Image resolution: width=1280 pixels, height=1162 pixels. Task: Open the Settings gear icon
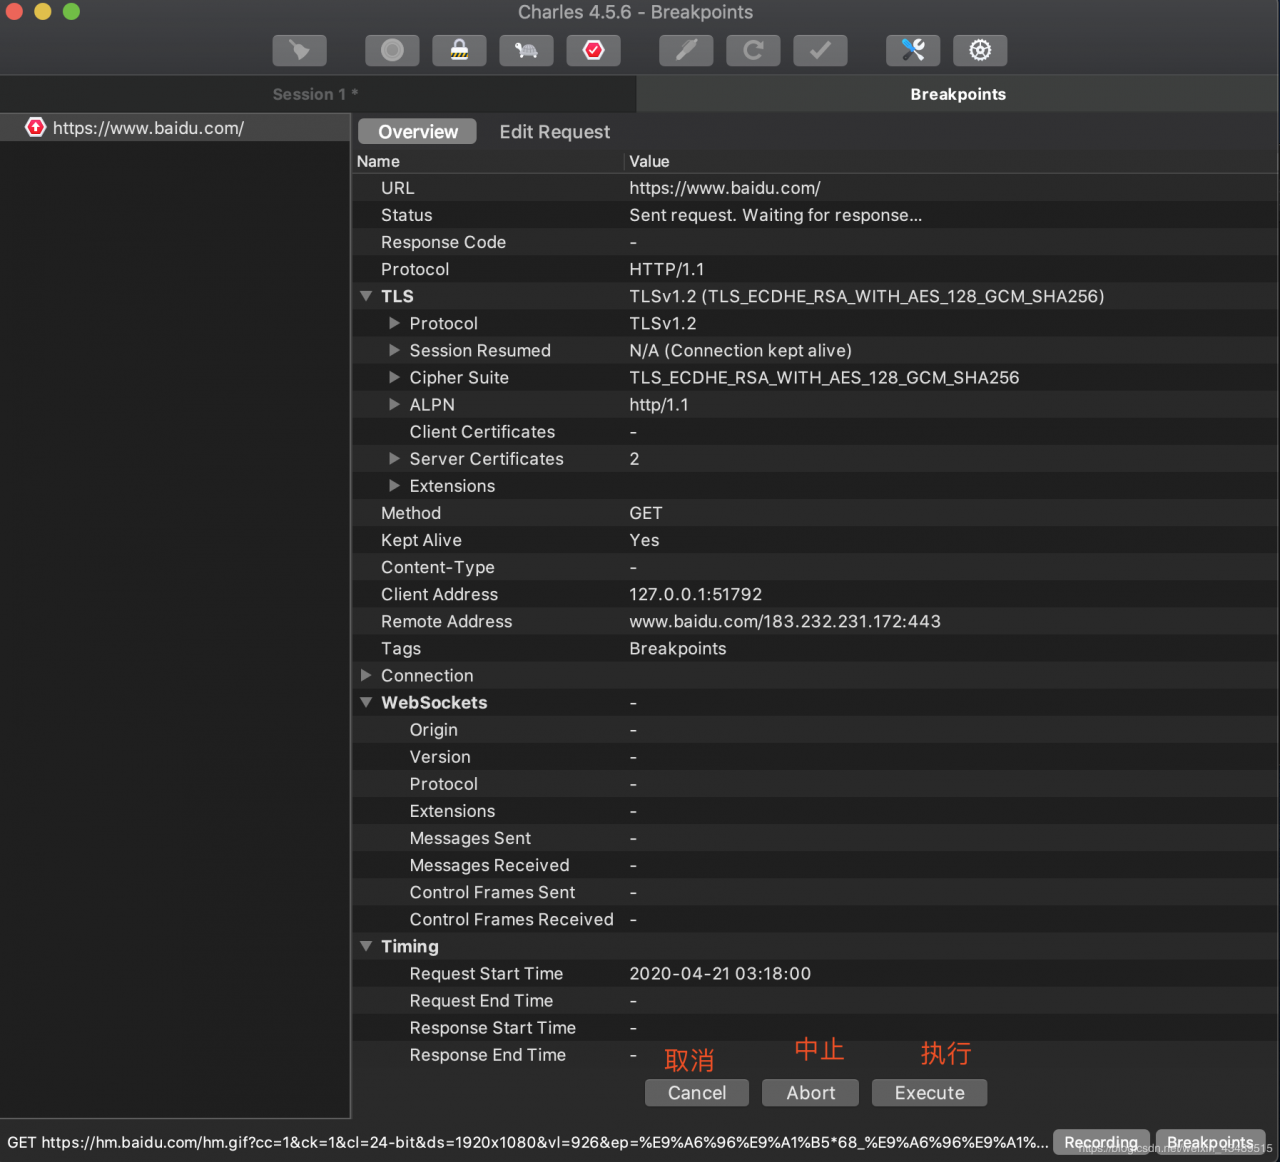[x=980, y=50]
